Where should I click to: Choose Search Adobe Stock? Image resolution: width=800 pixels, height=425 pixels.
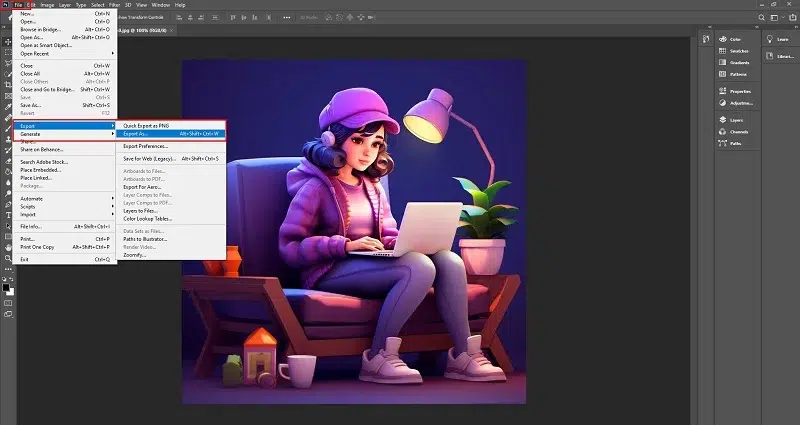(x=65, y=162)
